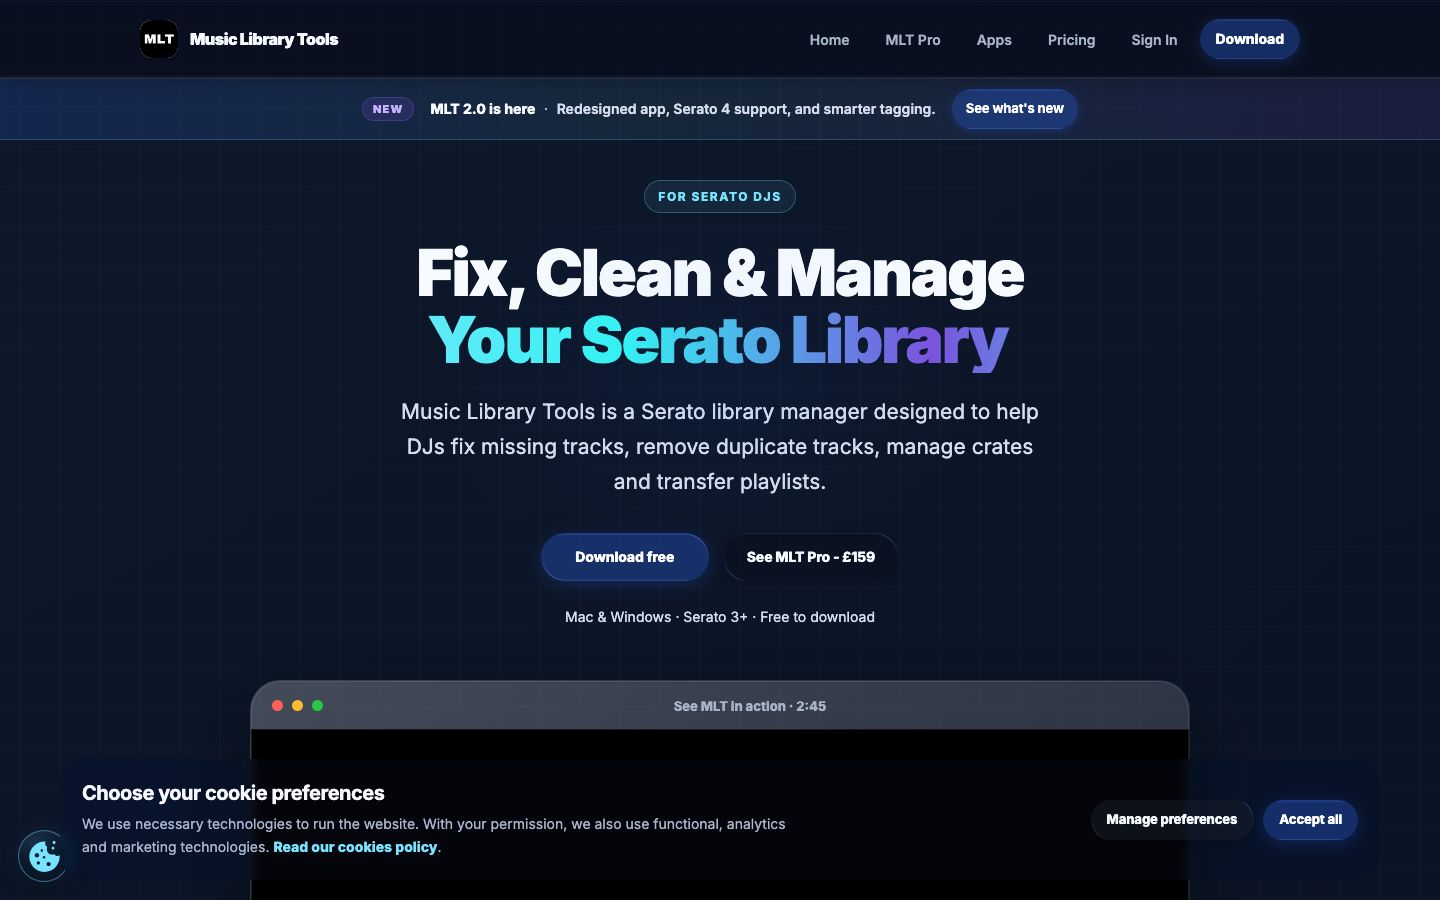
Task: Click the Music Library Tools brand name
Action: [264, 39]
